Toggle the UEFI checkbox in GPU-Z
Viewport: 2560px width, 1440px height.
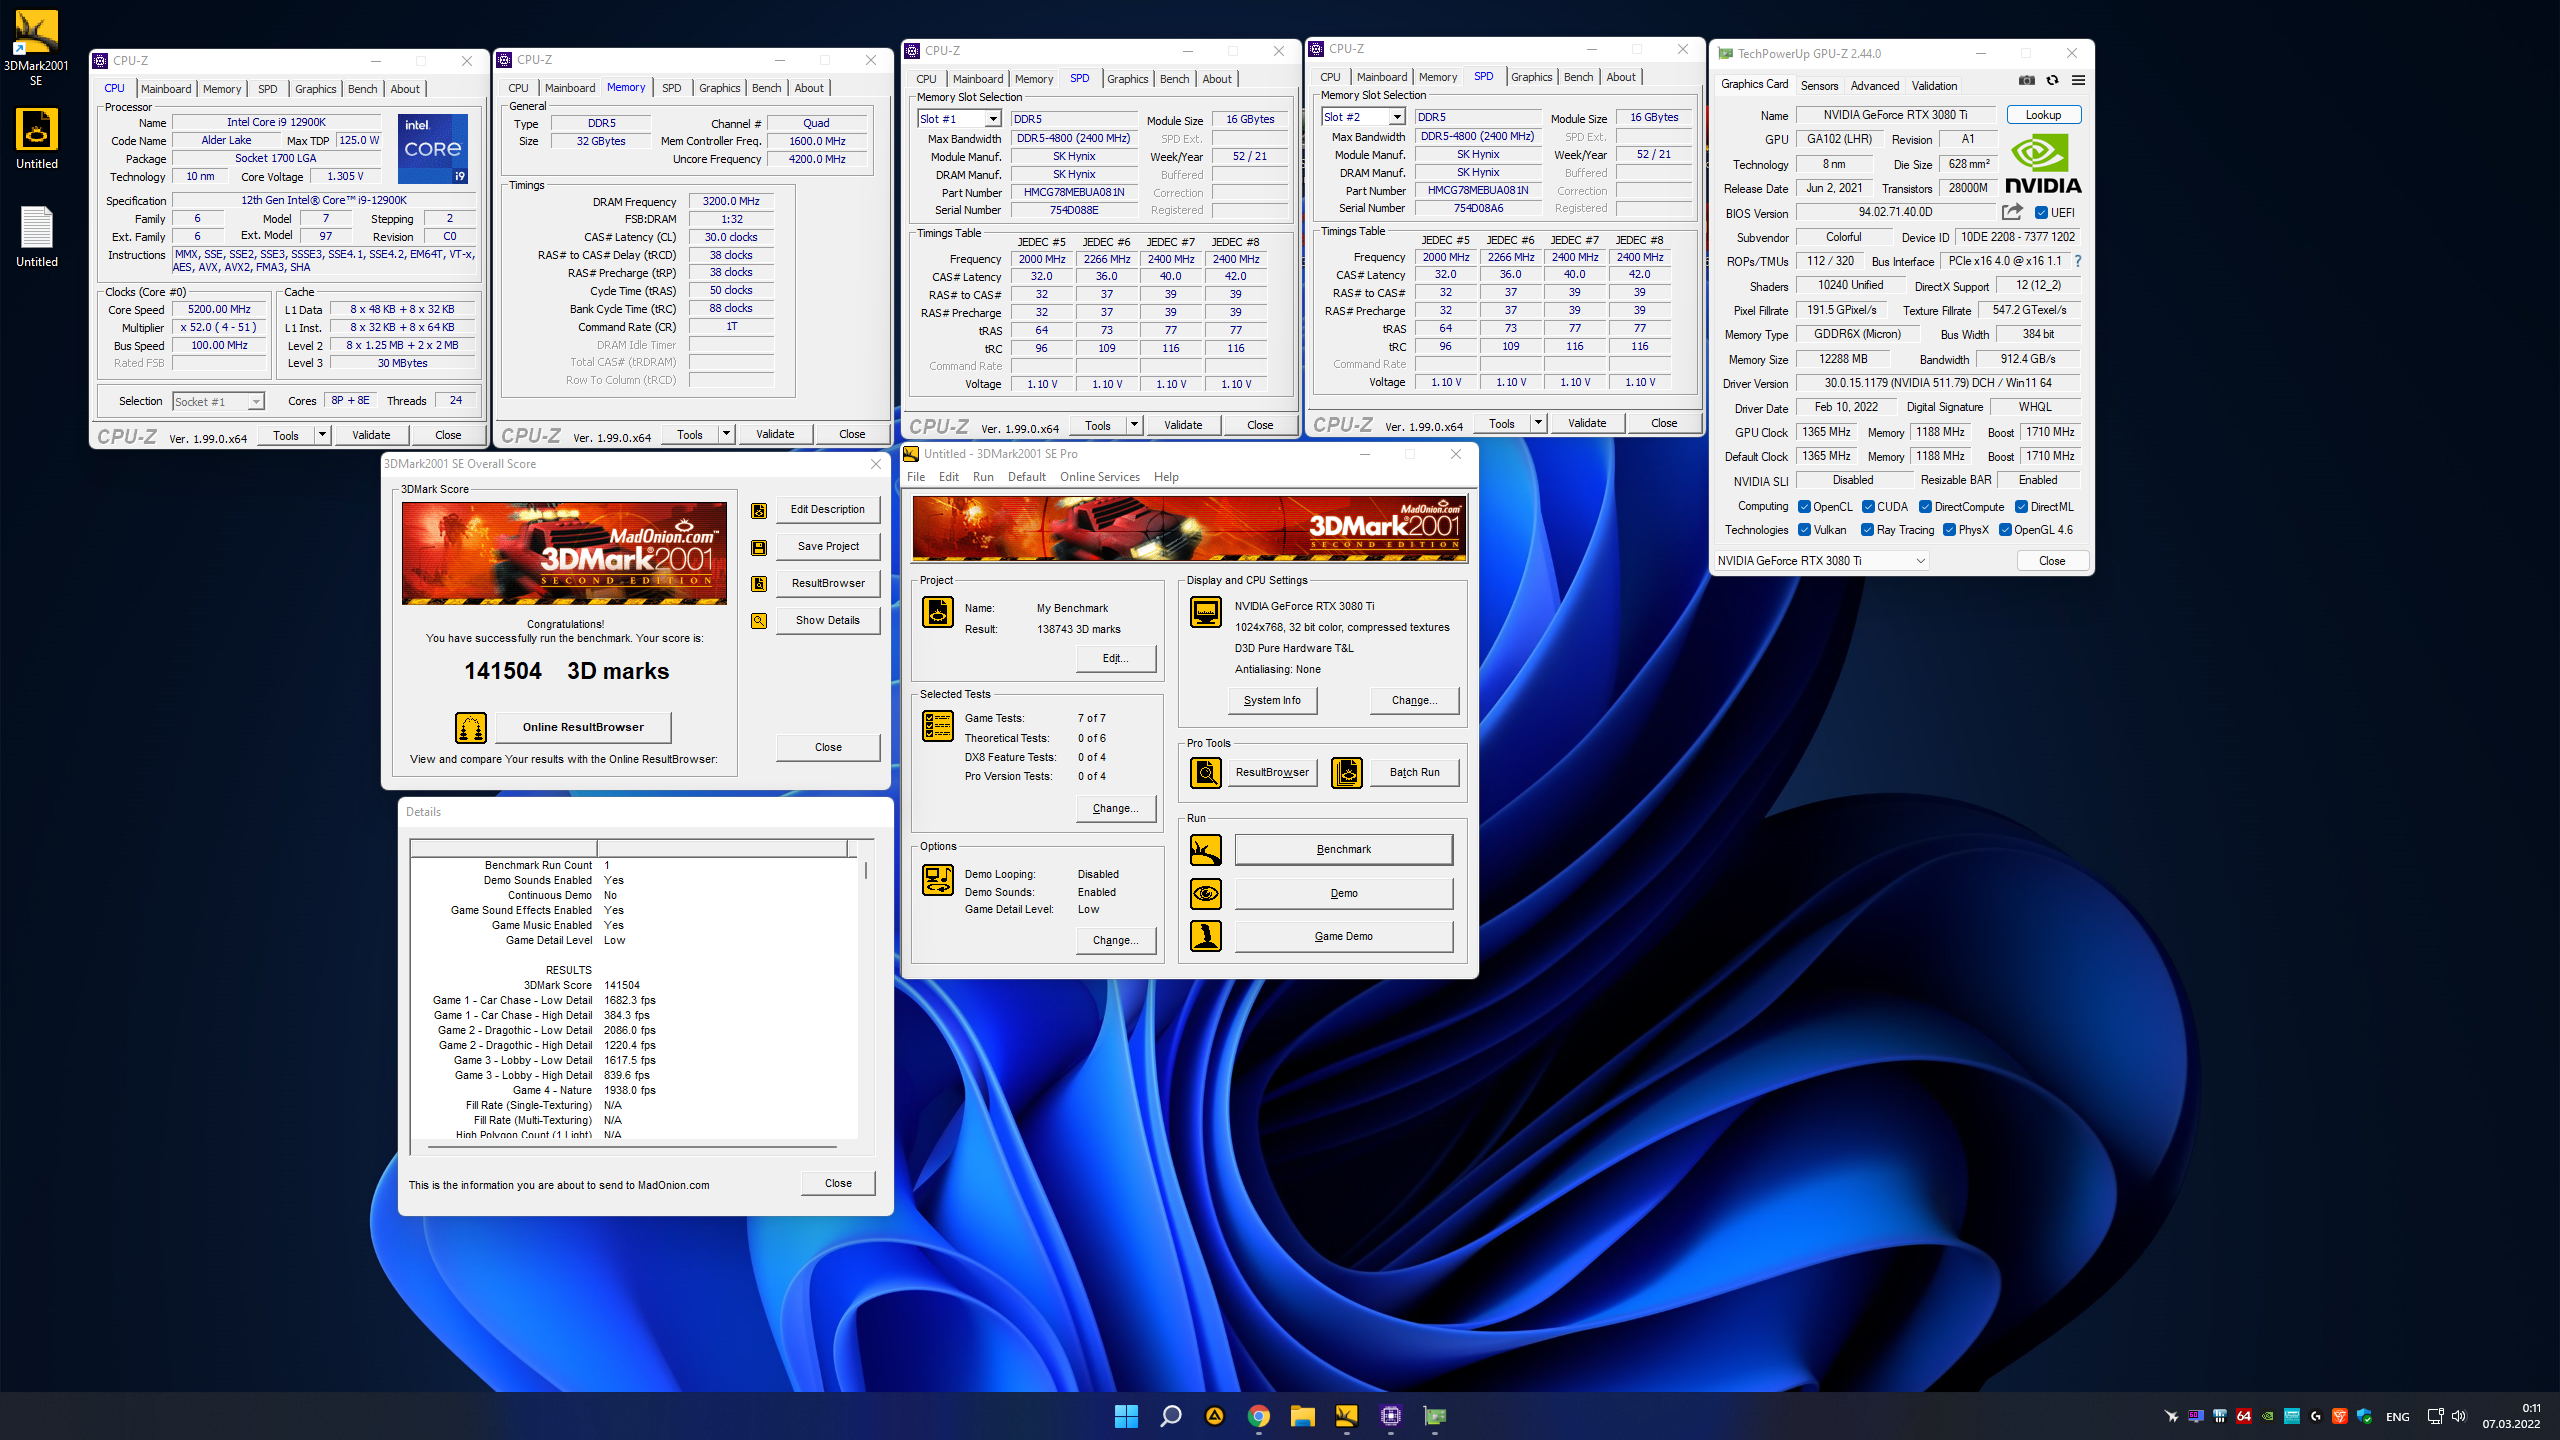pos(2041,213)
